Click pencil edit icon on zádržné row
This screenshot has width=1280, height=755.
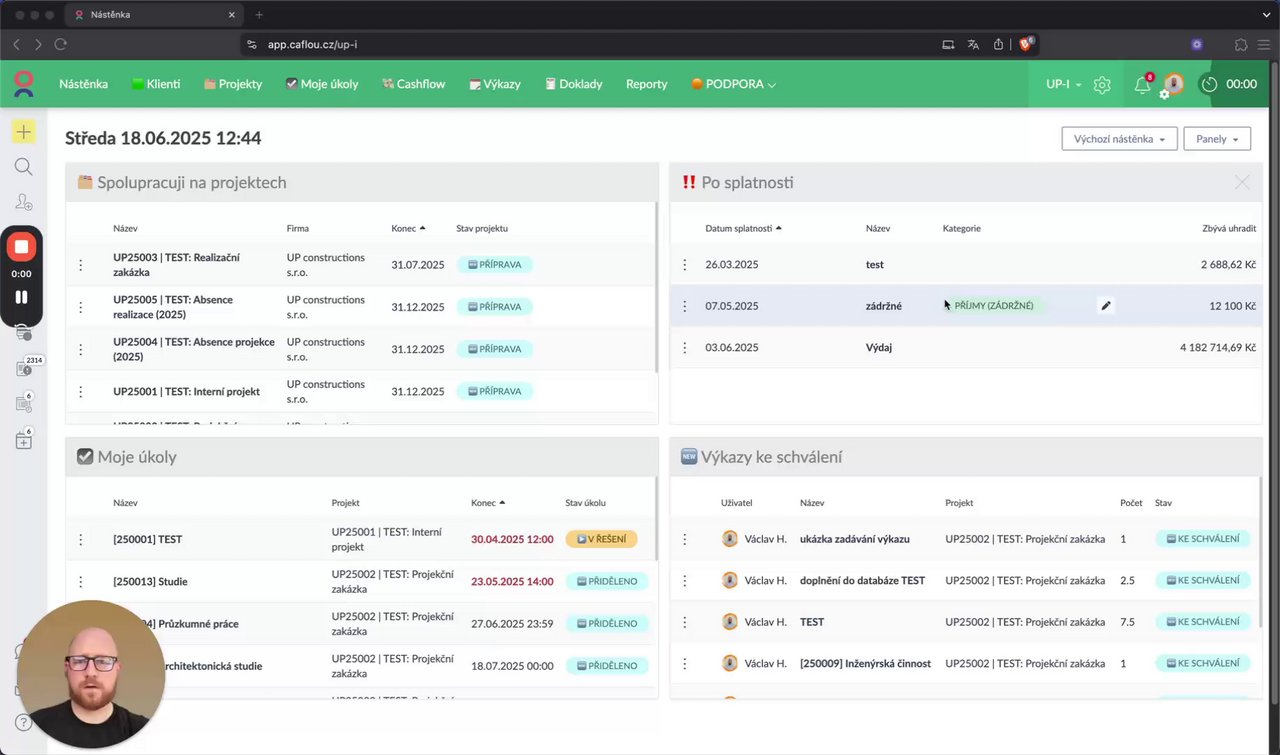(1106, 306)
